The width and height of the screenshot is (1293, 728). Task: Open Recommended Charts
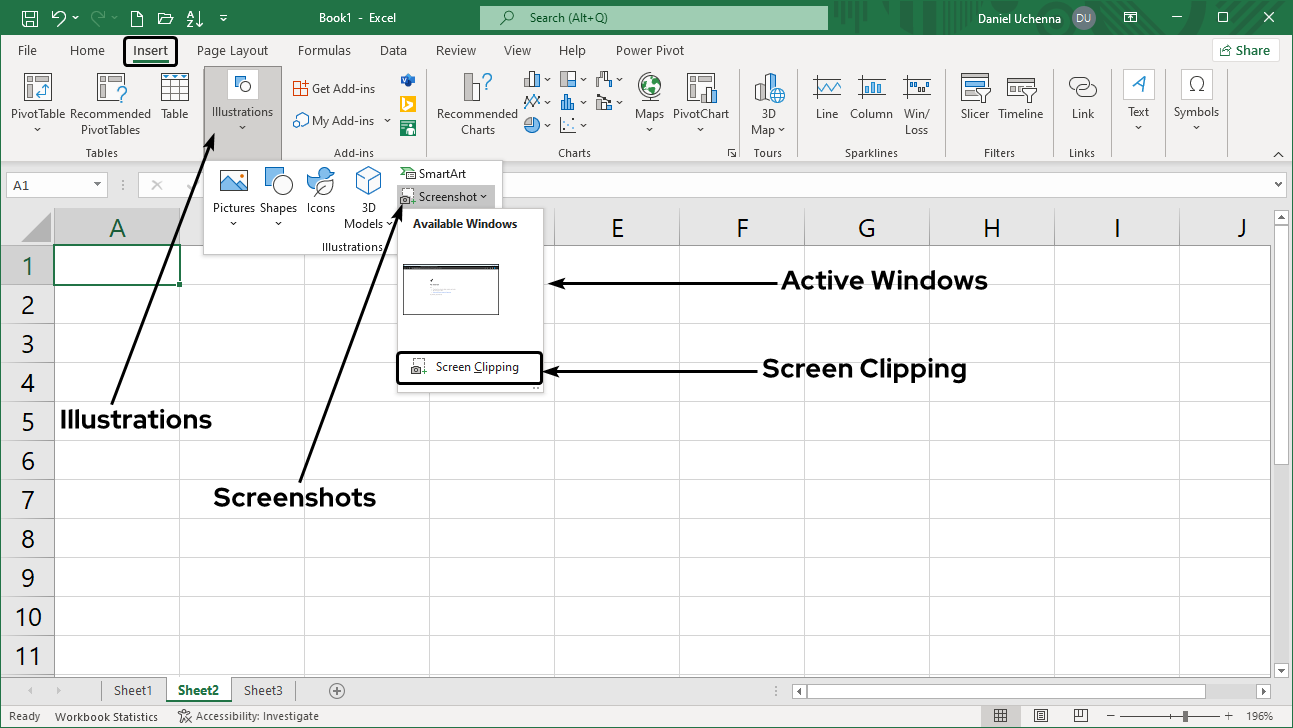[477, 102]
